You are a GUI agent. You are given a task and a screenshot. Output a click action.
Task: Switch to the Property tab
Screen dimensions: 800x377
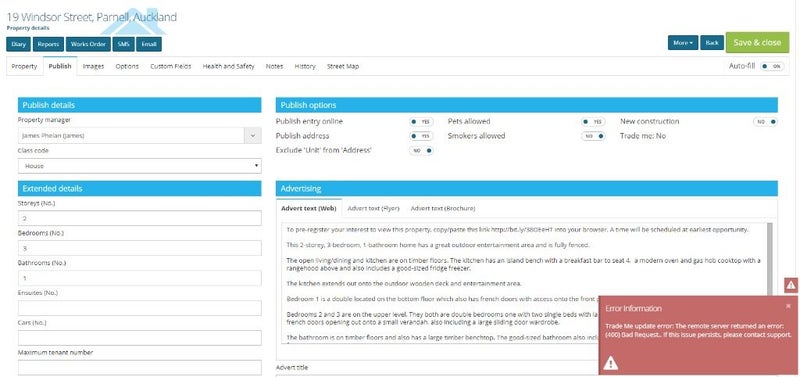click(x=24, y=66)
